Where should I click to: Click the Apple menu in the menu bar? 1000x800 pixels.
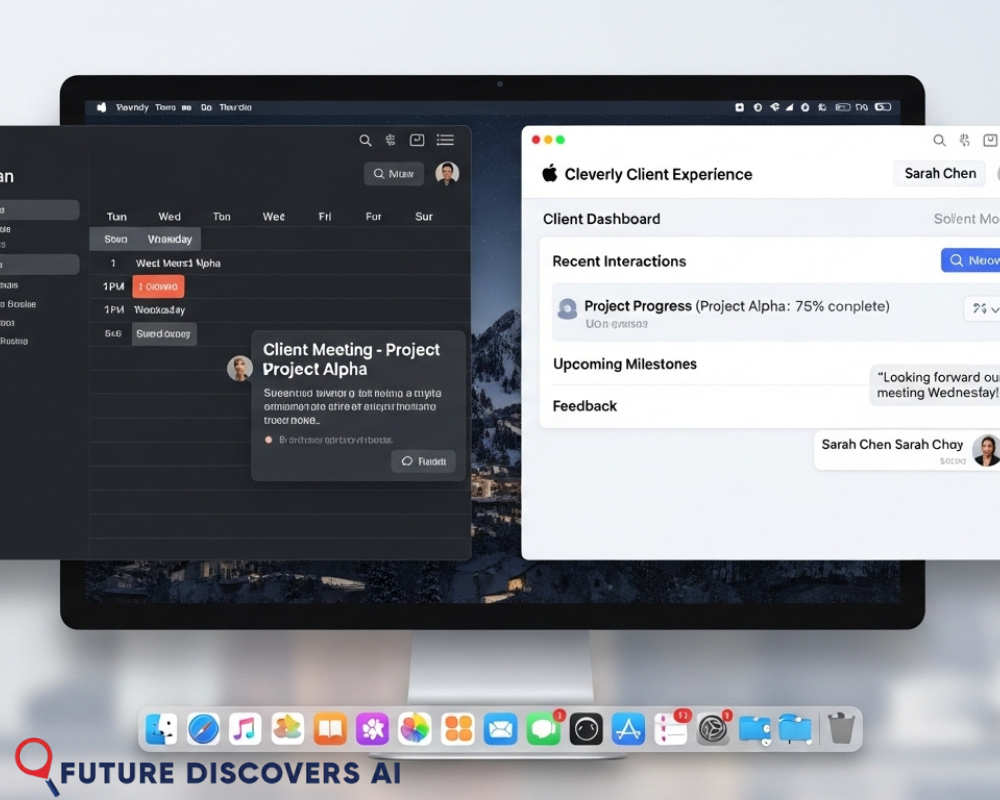coord(101,107)
